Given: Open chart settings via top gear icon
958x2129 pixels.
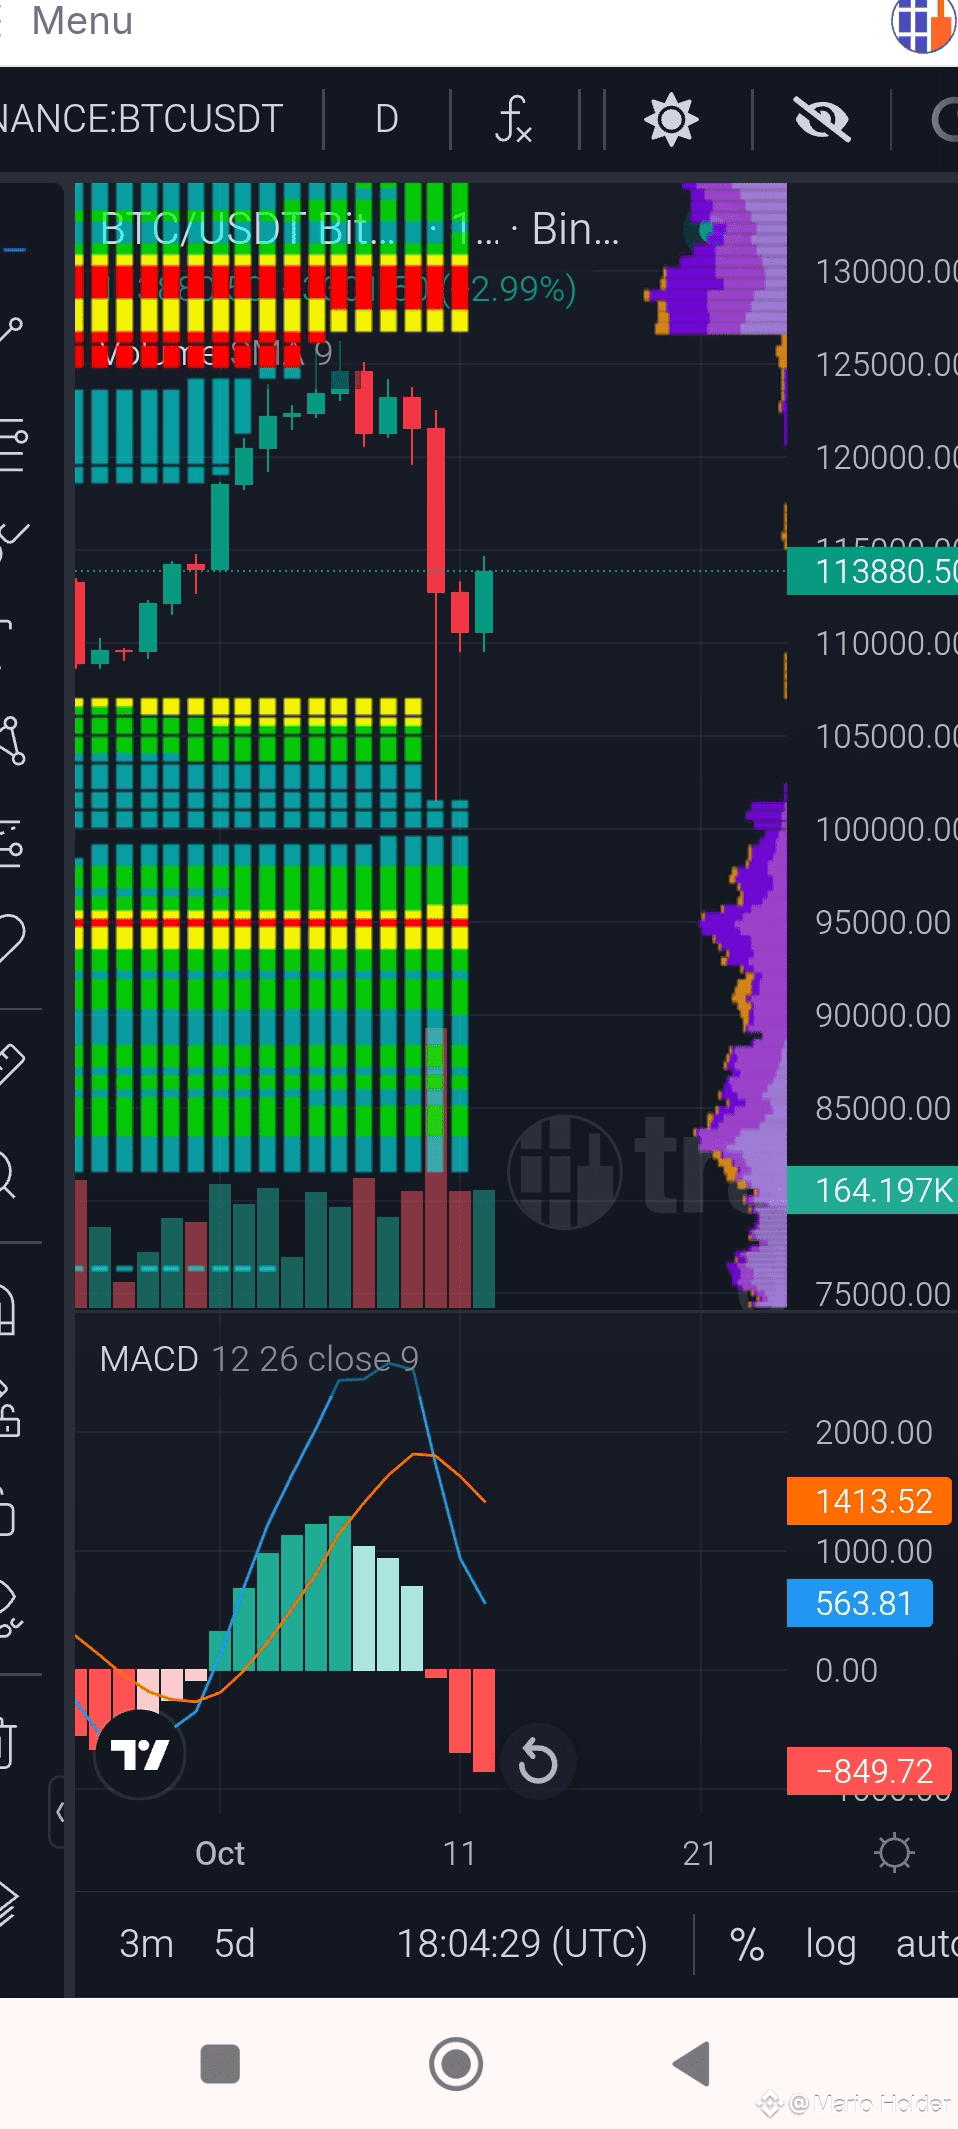Looking at the screenshot, I should coord(671,119).
